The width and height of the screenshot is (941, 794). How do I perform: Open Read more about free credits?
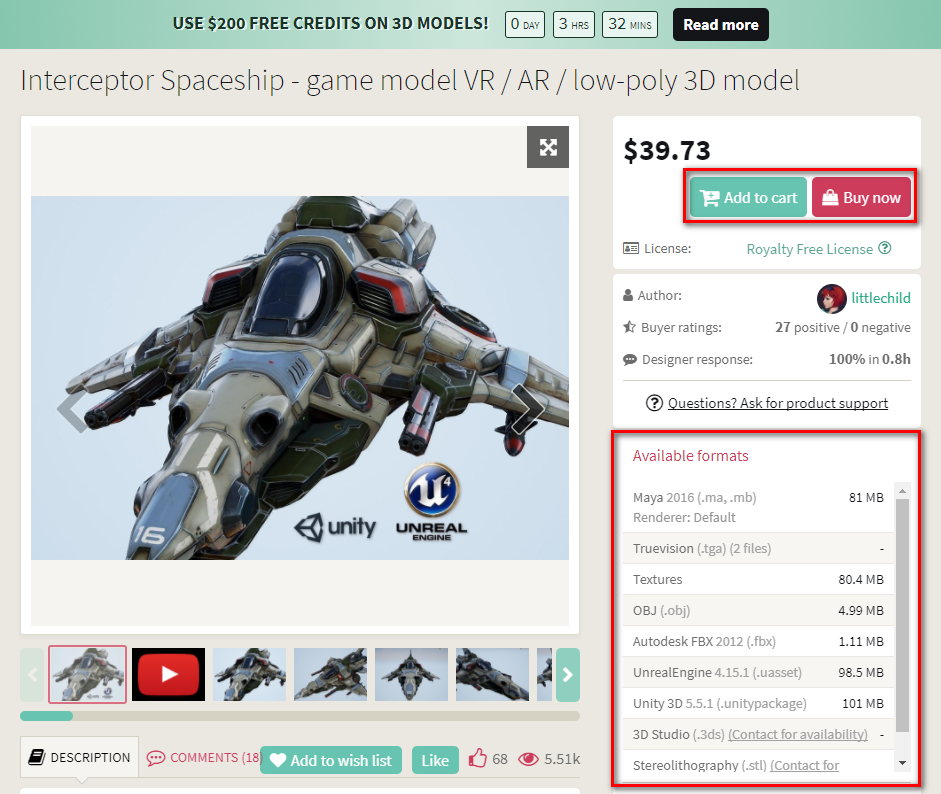721,25
